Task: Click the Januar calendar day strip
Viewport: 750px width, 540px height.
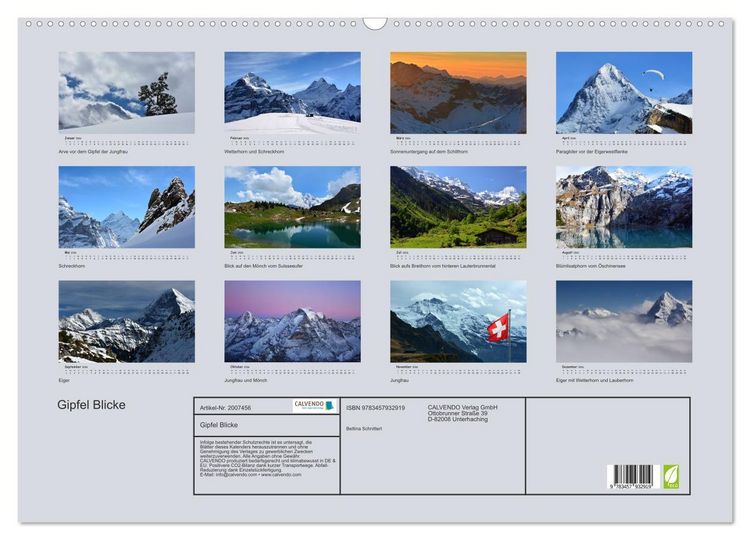Action: click(x=127, y=142)
